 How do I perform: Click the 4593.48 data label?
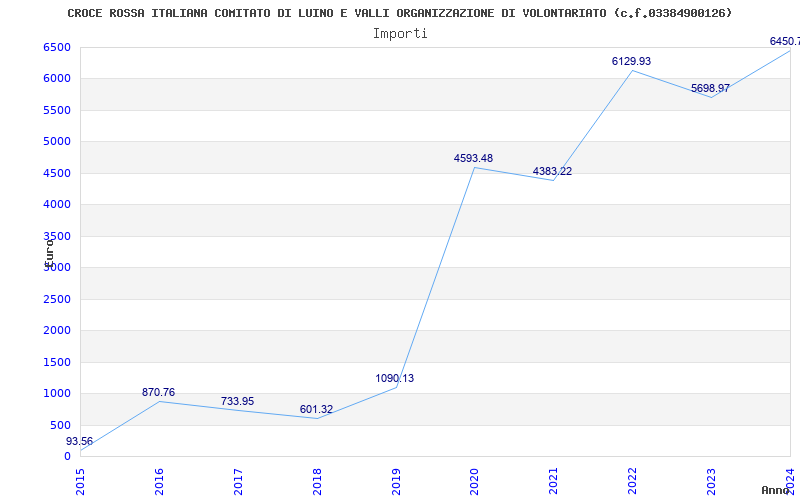tap(473, 159)
